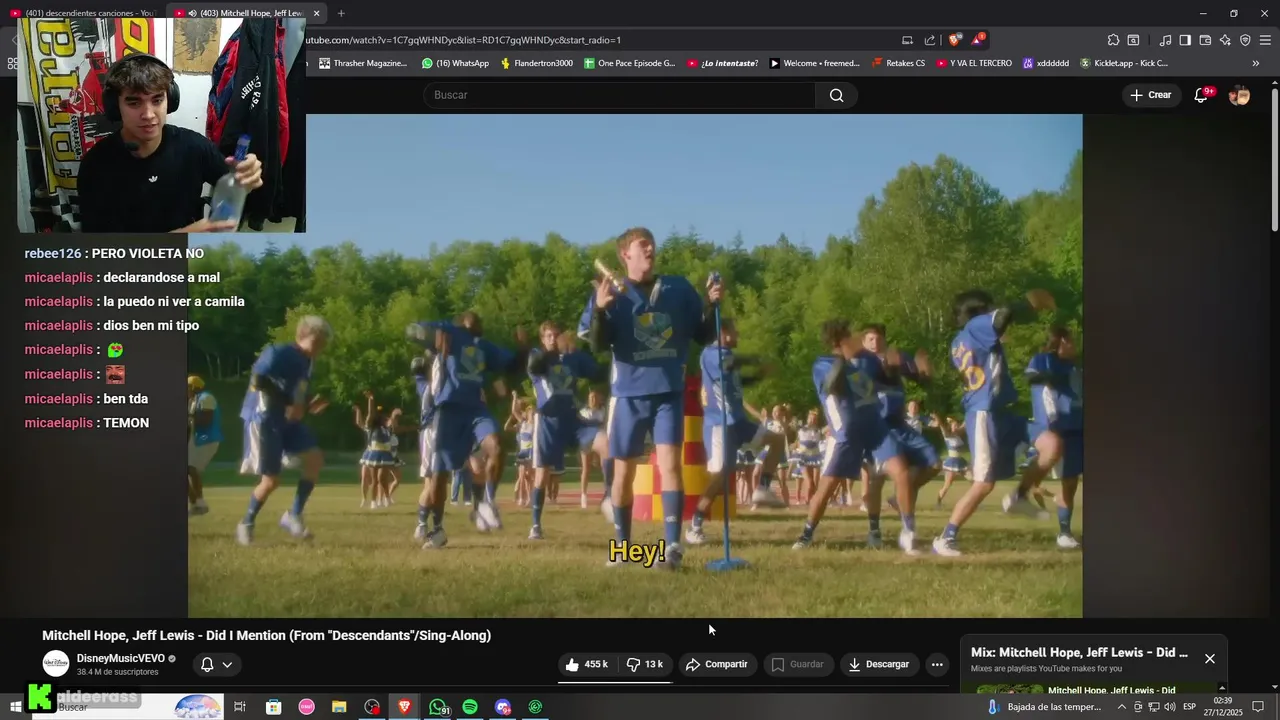Click the Mix: Mitchell Hope, Jeff Lewis title
1280x720 pixels.
click(x=1079, y=652)
